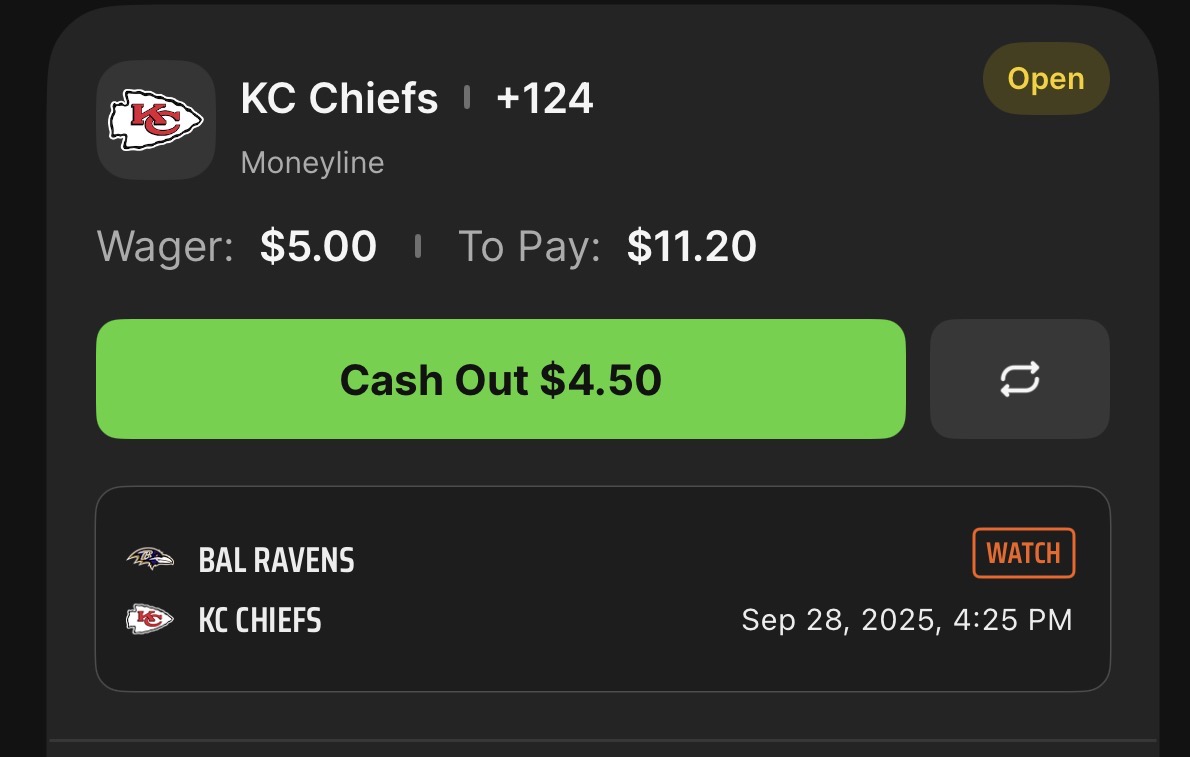Click the $11.20 payout amount
1190x757 pixels.
[x=691, y=246]
